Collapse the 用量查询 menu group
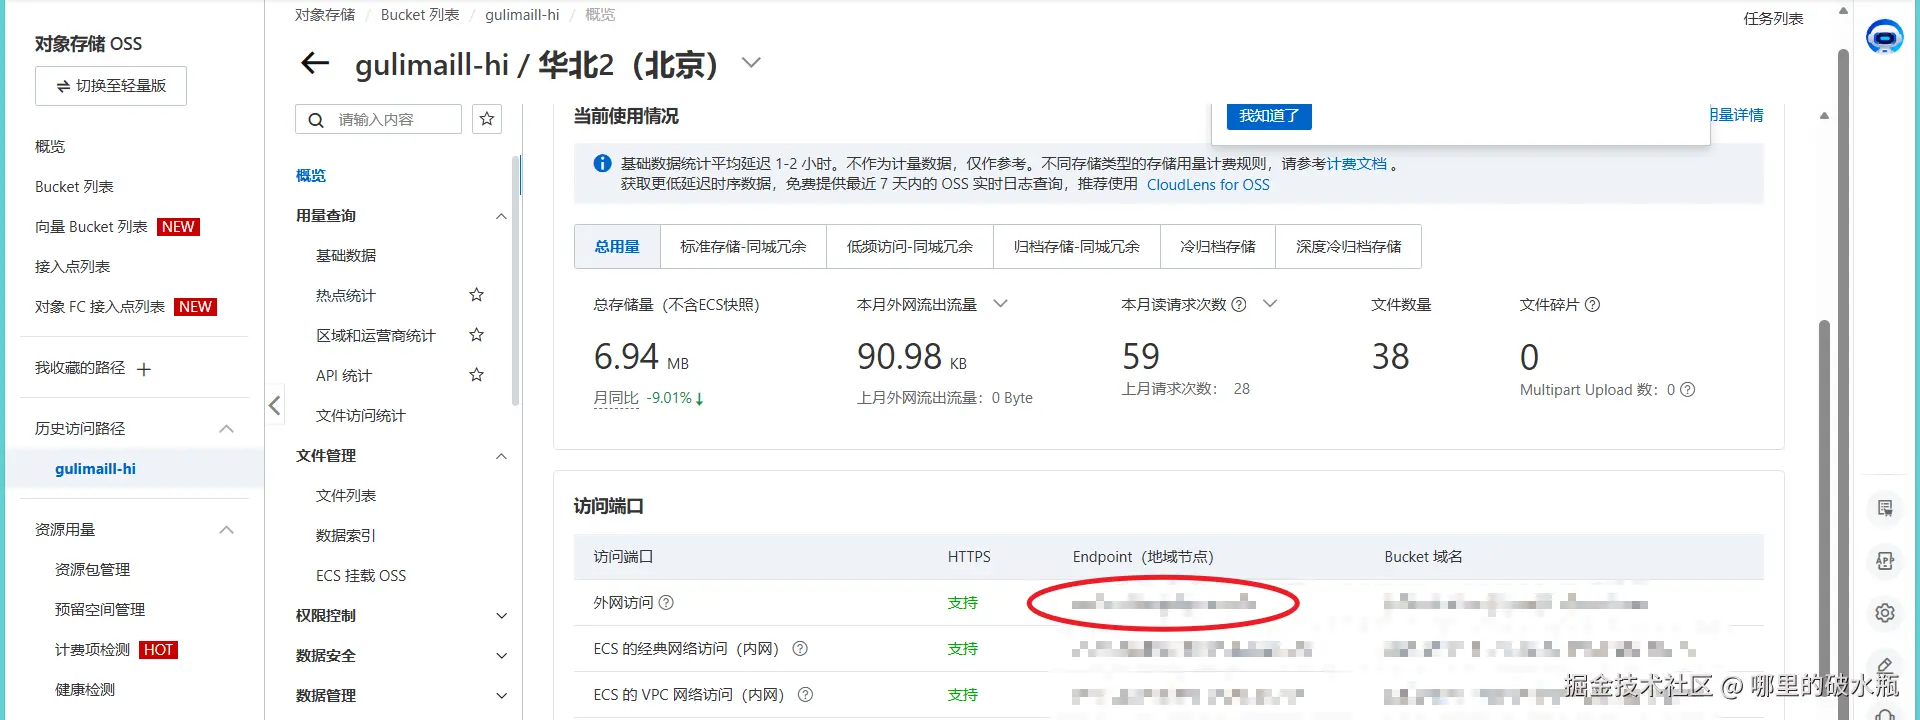 pos(502,216)
